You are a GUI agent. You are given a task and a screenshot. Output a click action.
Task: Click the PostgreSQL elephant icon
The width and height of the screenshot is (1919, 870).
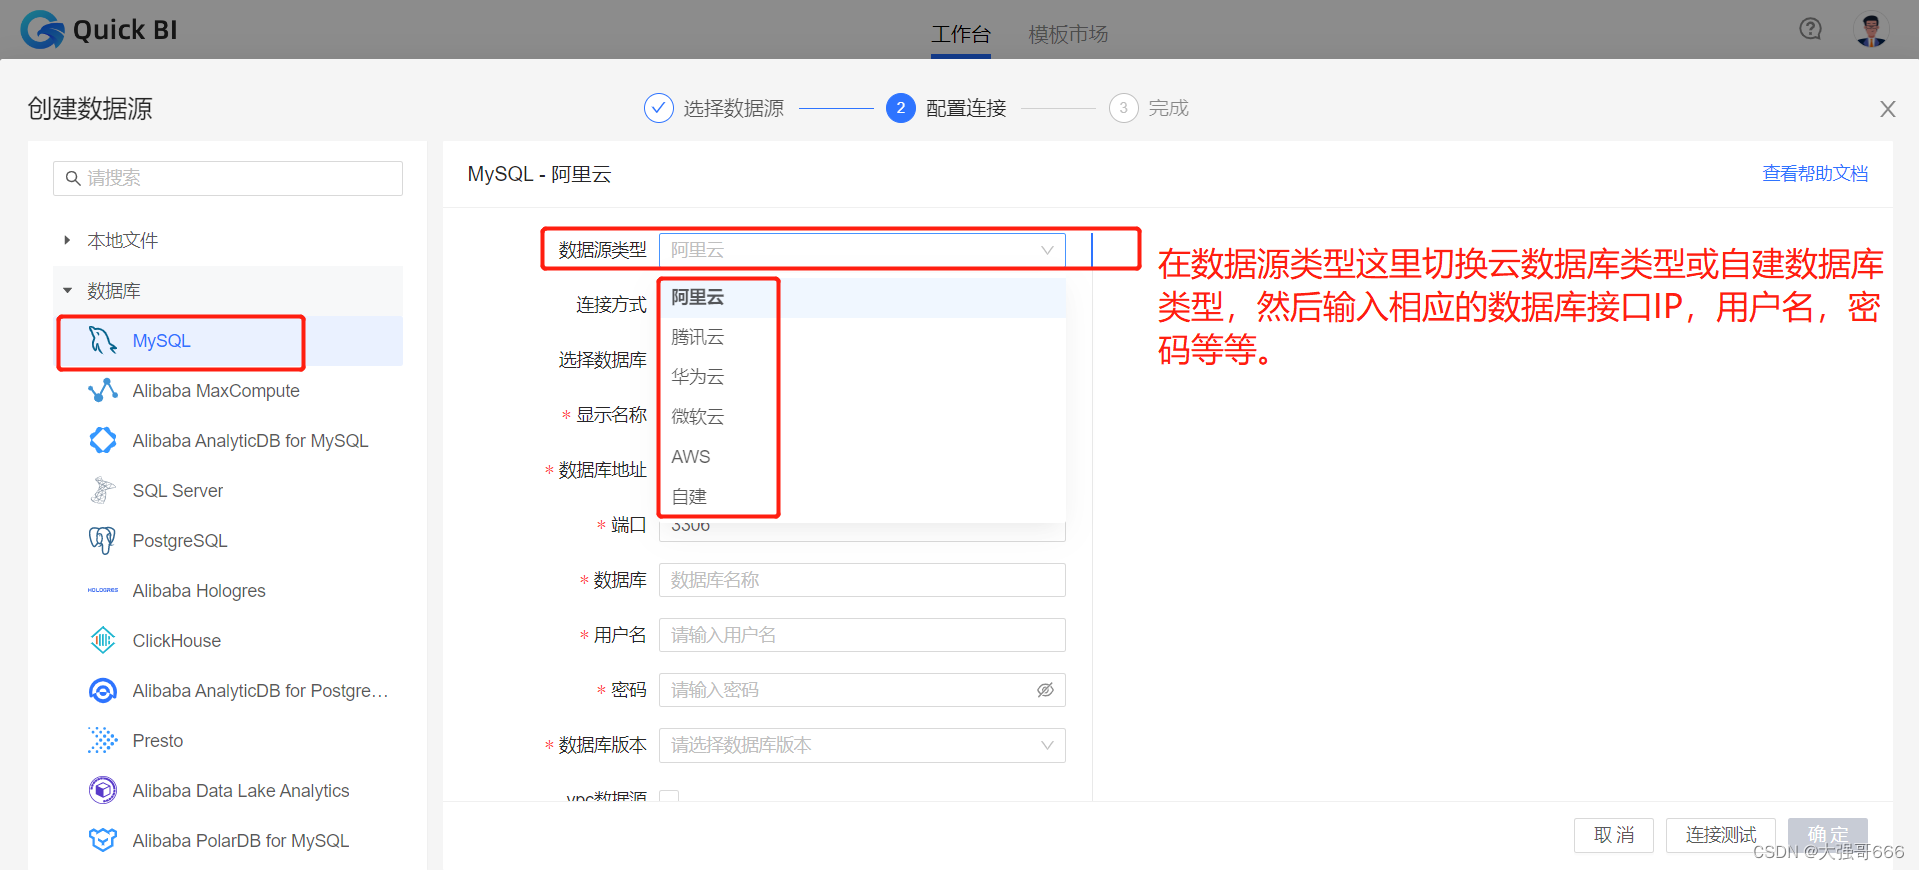[x=103, y=541]
